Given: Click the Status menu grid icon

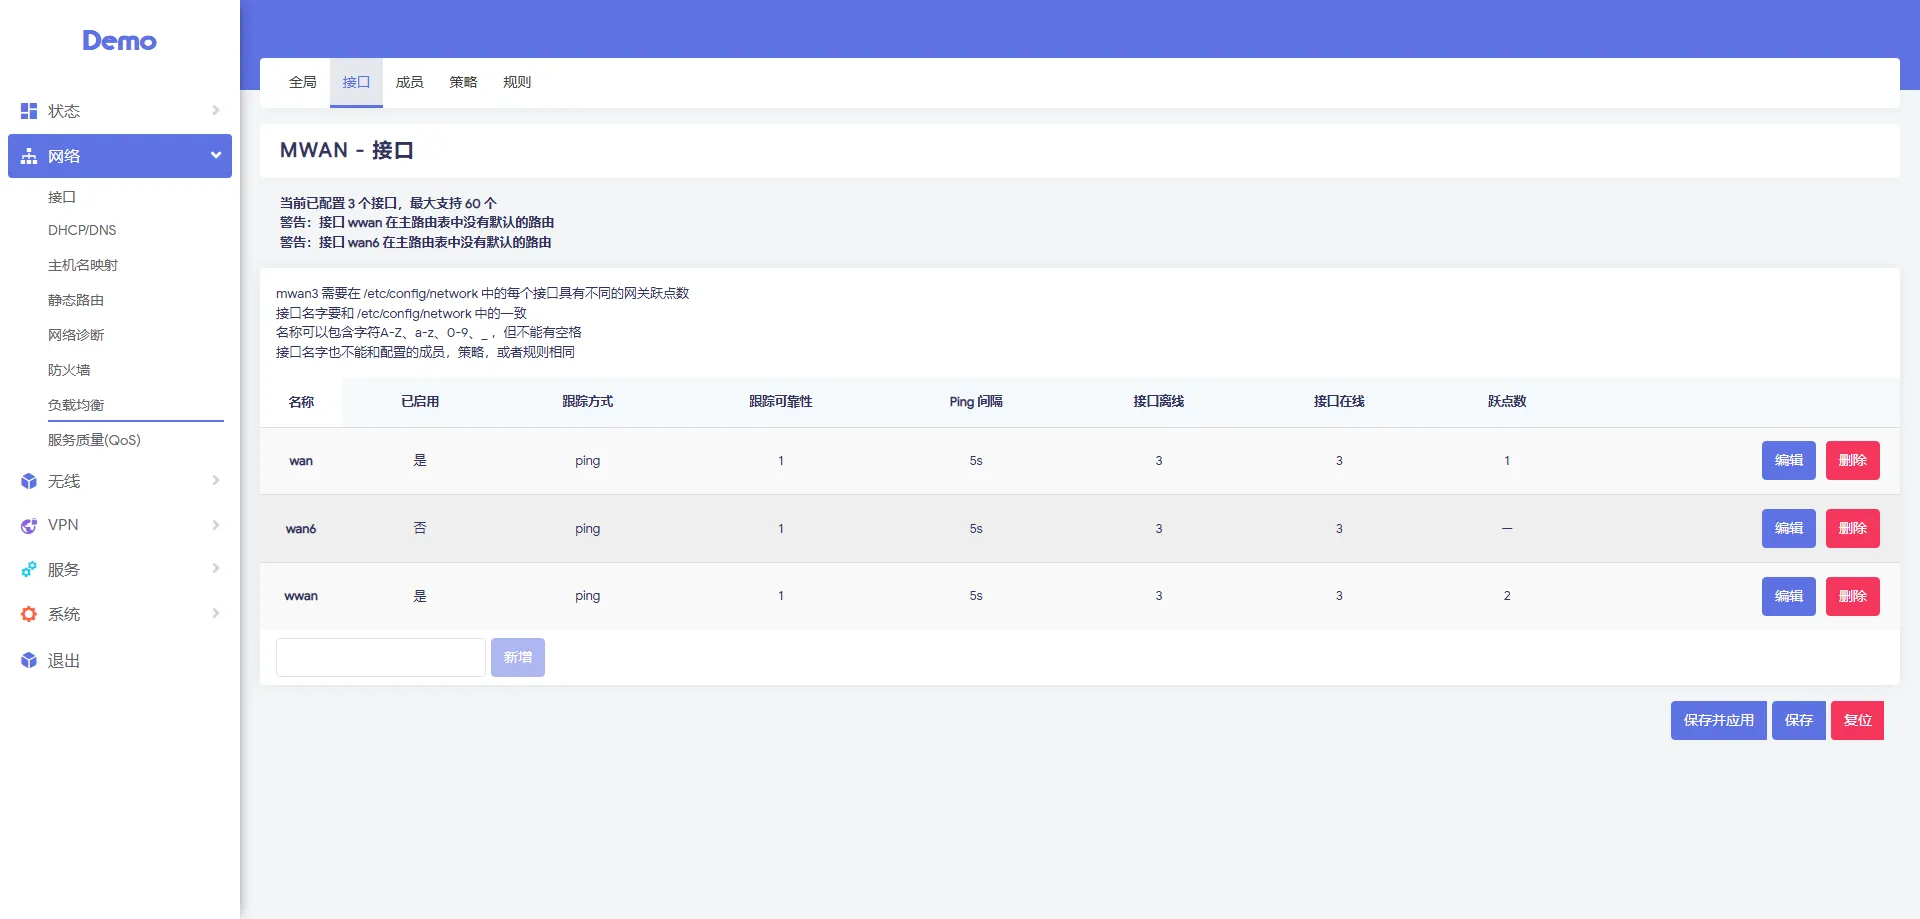Looking at the screenshot, I should point(29,111).
